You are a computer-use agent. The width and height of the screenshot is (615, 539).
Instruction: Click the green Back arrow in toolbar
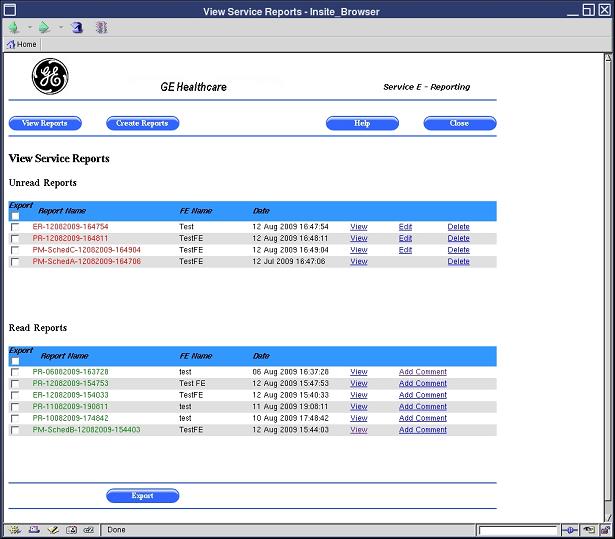point(13,28)
